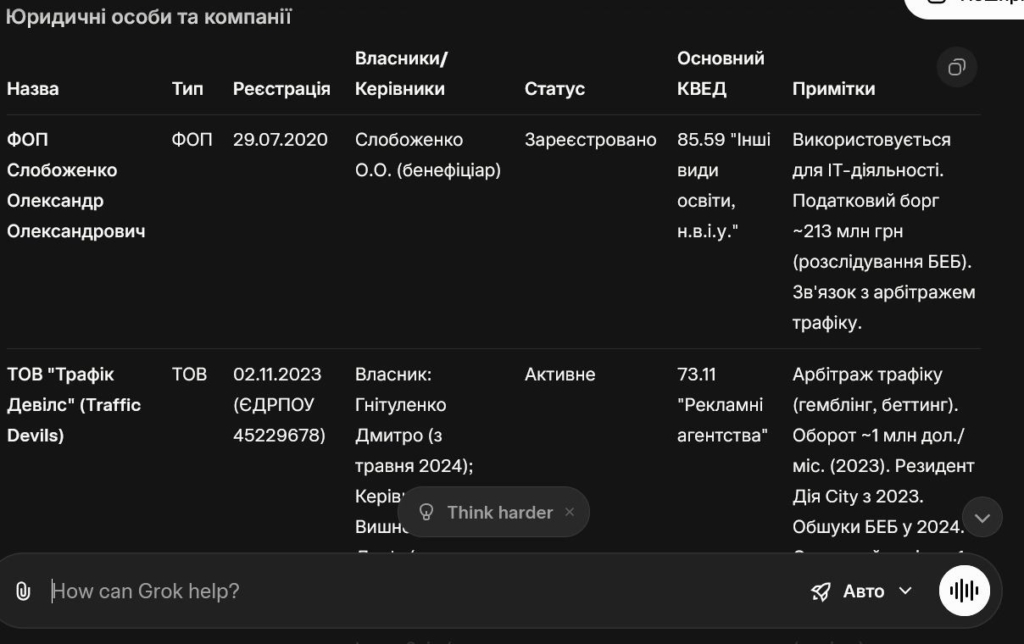
Task: Click the lightbulb icon on Think harder pill
Action: 428,512
